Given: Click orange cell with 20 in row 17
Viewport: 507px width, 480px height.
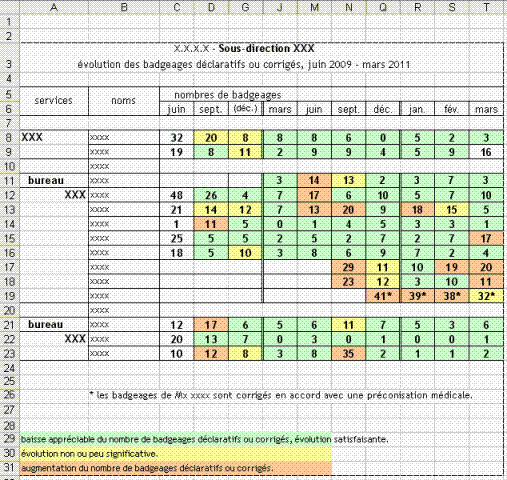Looking at the screenshot, I should pos(486,267).
